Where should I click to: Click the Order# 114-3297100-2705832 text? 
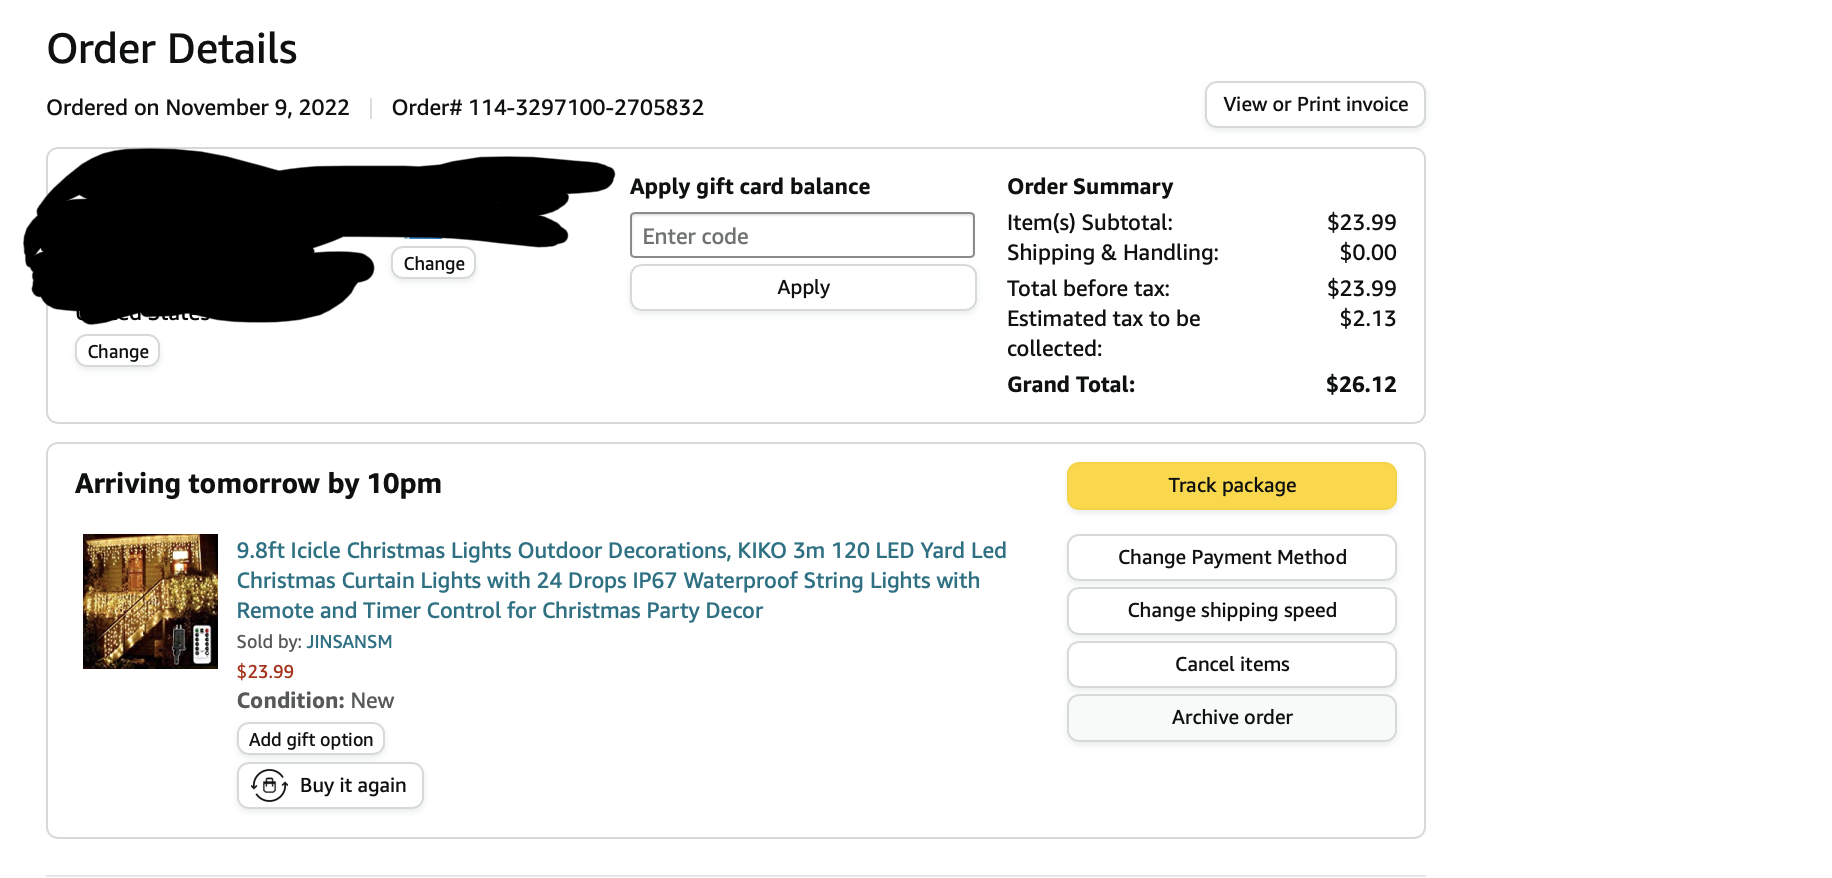pyautogui.click(x=548, y=107)
